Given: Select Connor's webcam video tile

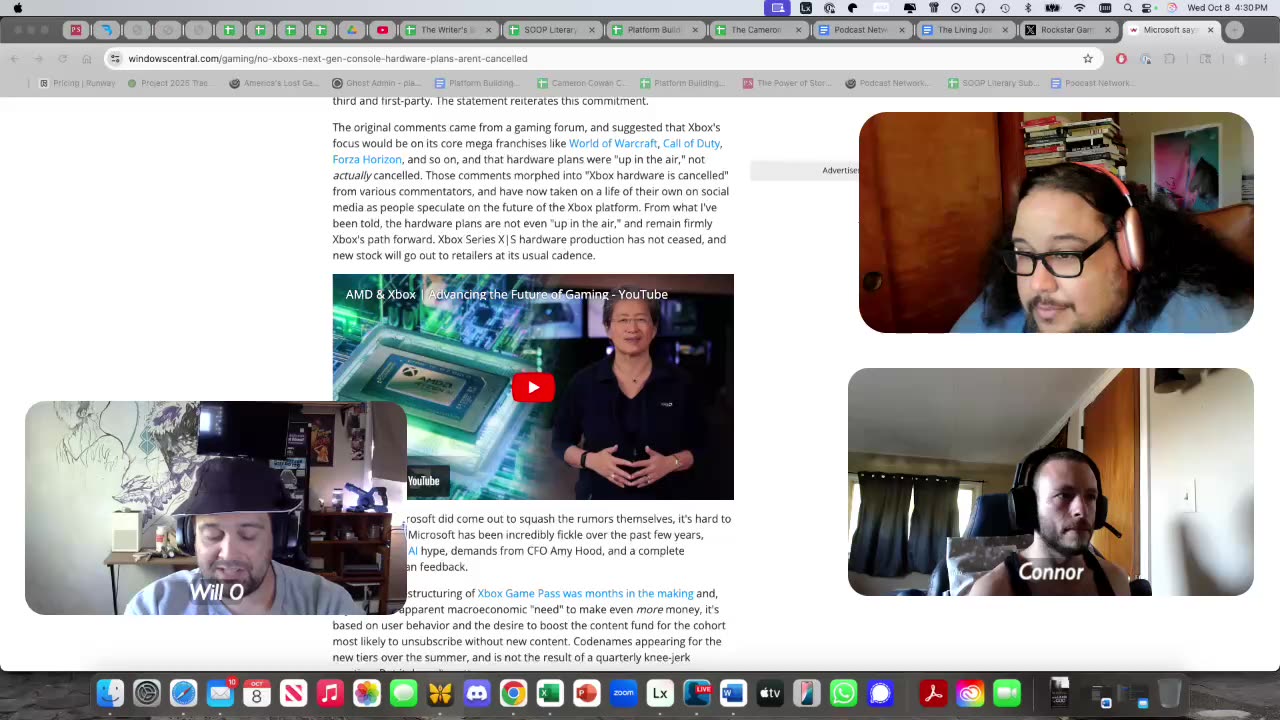Looking at the screenshot, I should point(1050,482).
